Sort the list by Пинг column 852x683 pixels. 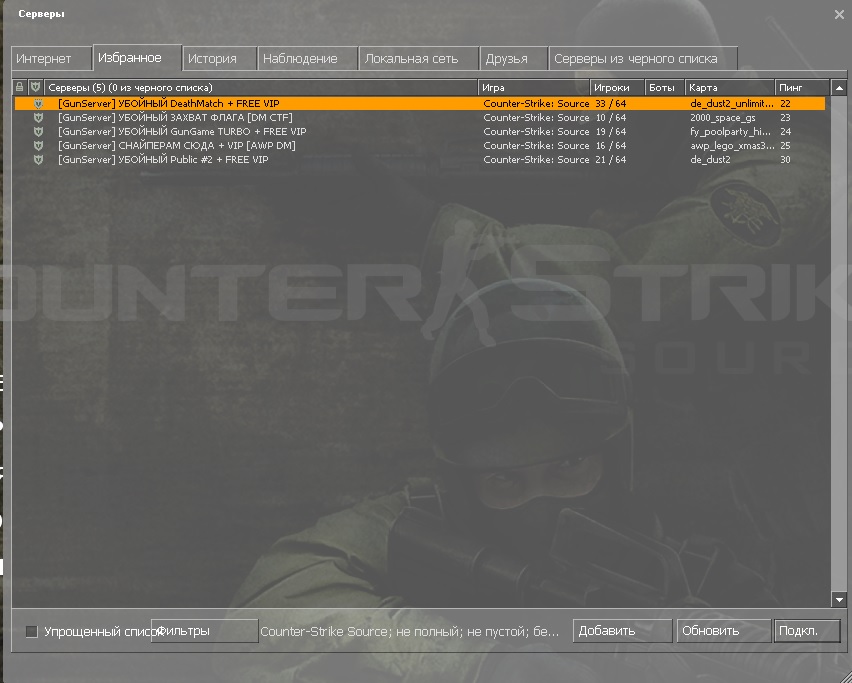click(x=801, y=88)
